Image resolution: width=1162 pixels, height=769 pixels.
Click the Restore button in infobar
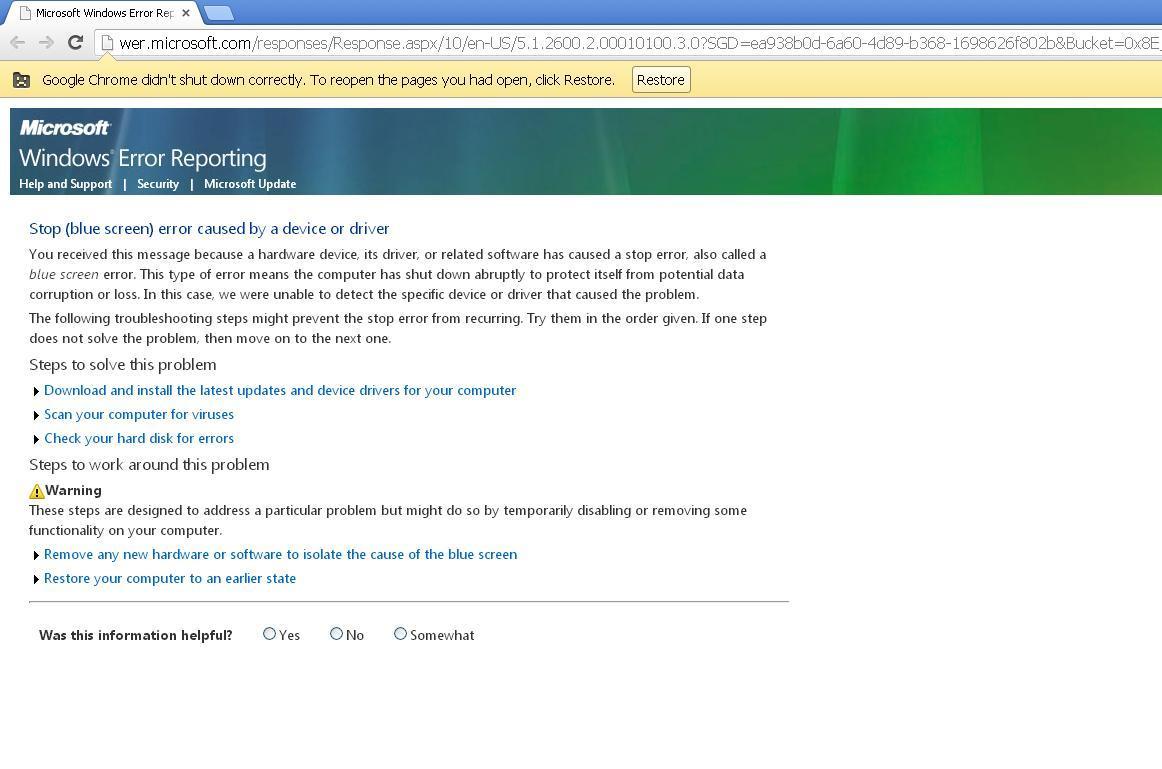[661, 80]
